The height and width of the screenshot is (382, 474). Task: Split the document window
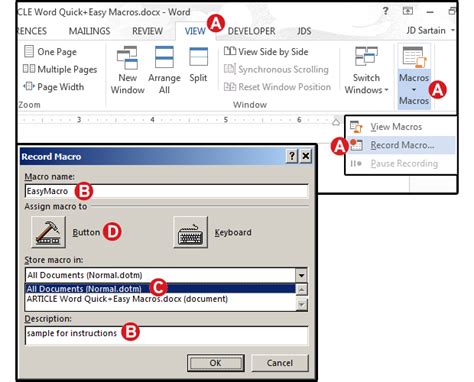point(198,64)
